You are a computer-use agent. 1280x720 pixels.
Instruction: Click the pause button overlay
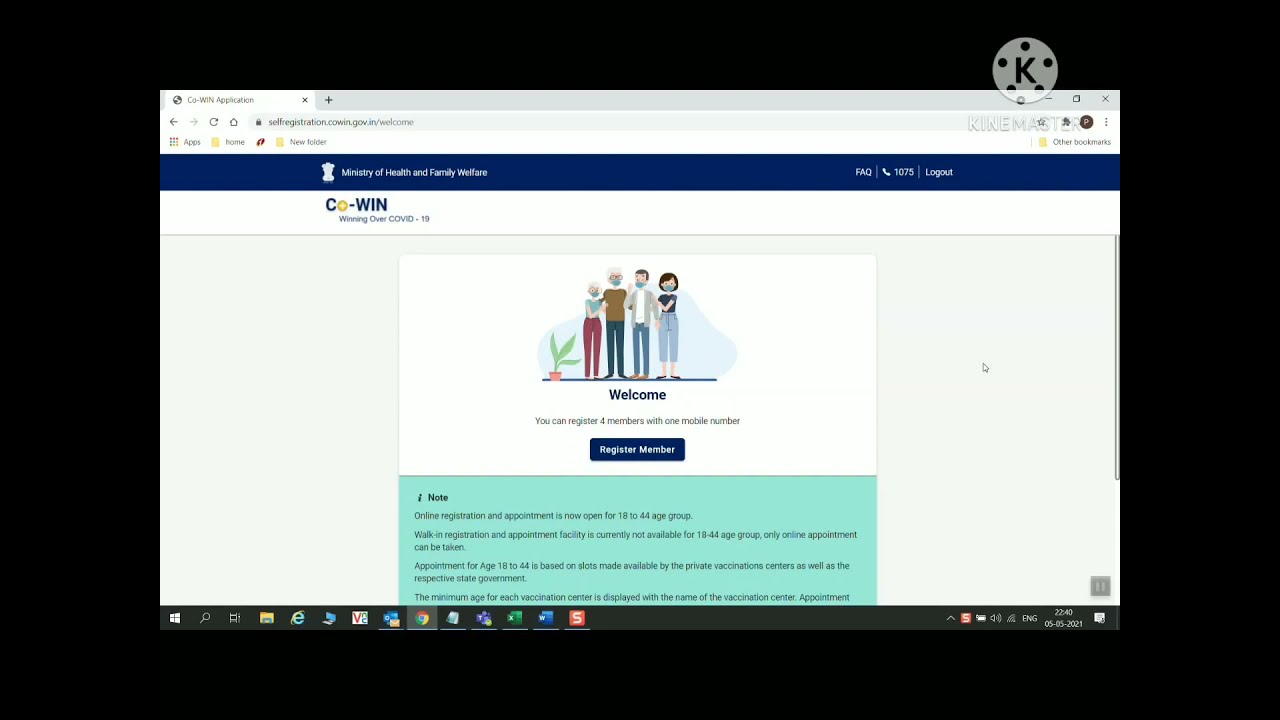(x=1100, y=587)
